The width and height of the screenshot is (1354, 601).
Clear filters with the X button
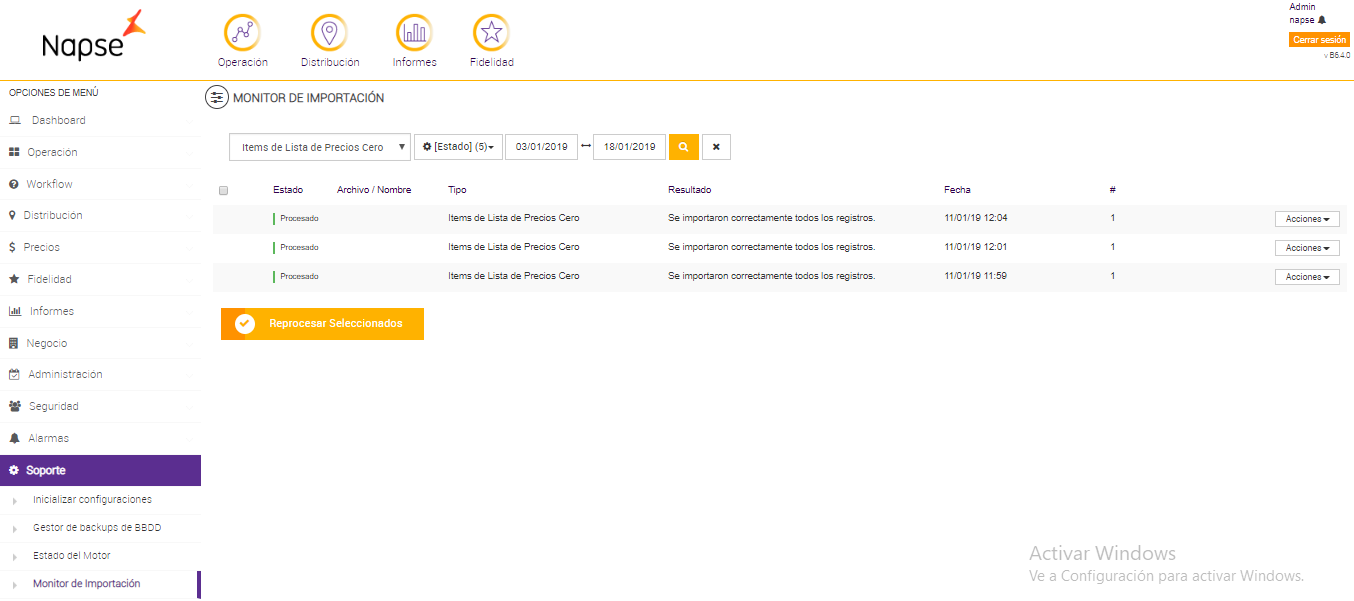pyautogui.click(x=716, y=147)
